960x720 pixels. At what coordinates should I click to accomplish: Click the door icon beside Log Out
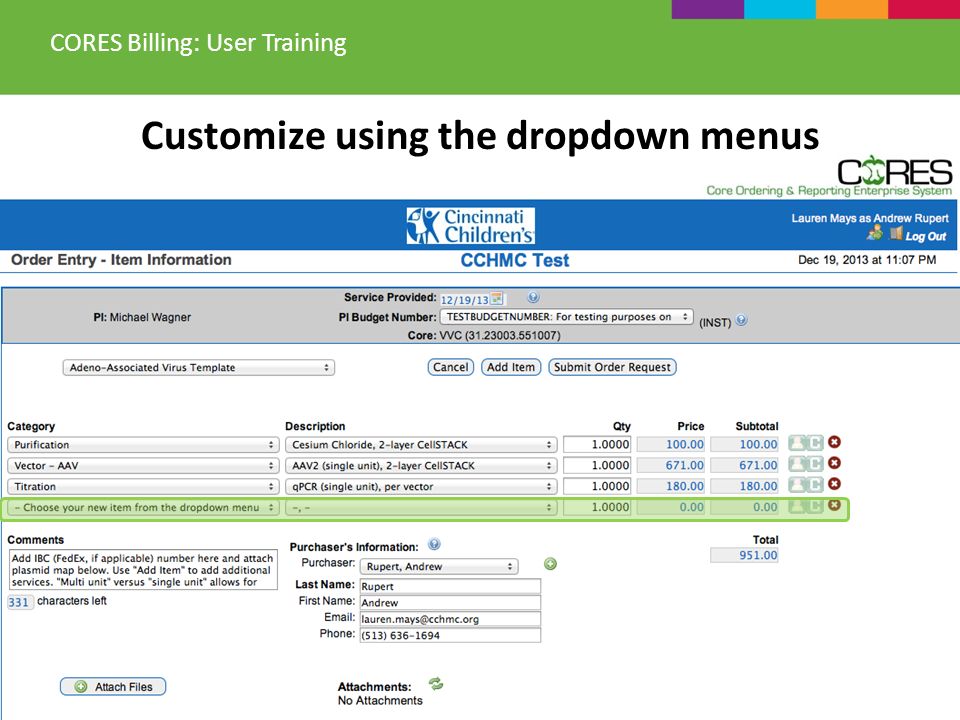click(x=896, y=233)
